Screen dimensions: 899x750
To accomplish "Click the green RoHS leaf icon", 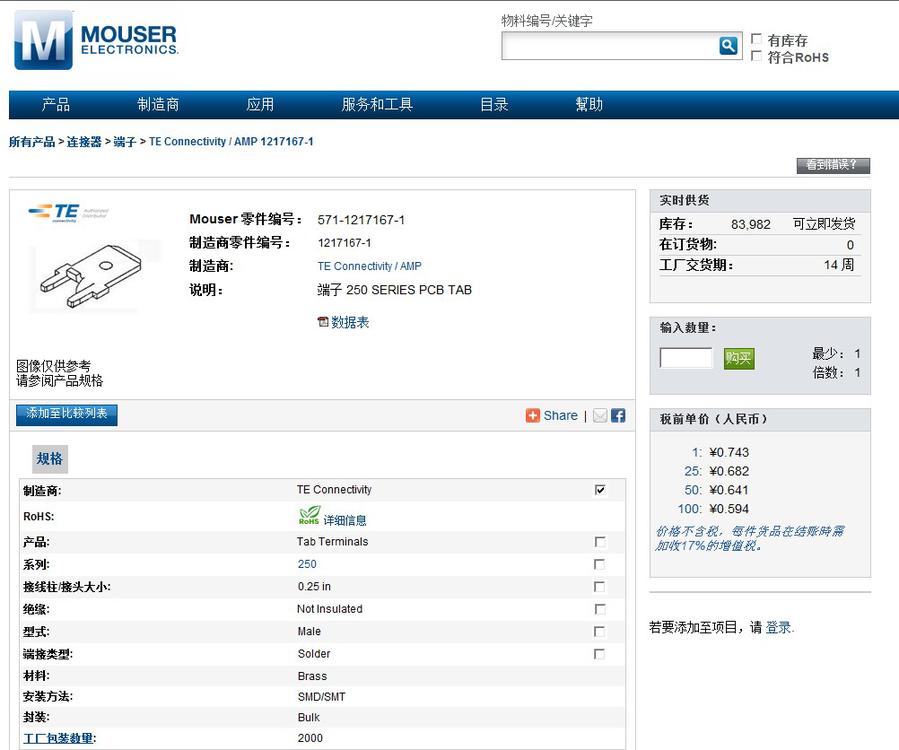I will point(309,516).
